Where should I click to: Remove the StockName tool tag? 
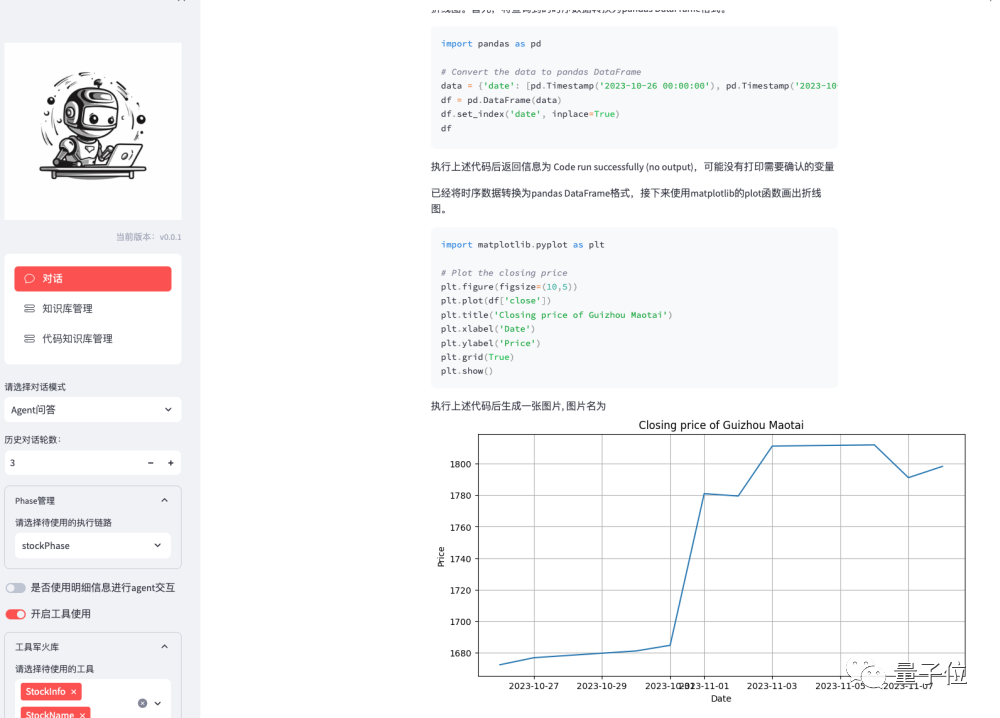tap(82, 714)
